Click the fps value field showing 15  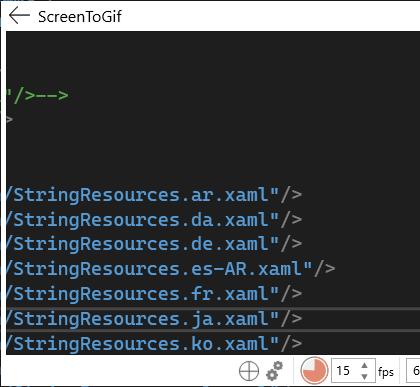point(353,371)
